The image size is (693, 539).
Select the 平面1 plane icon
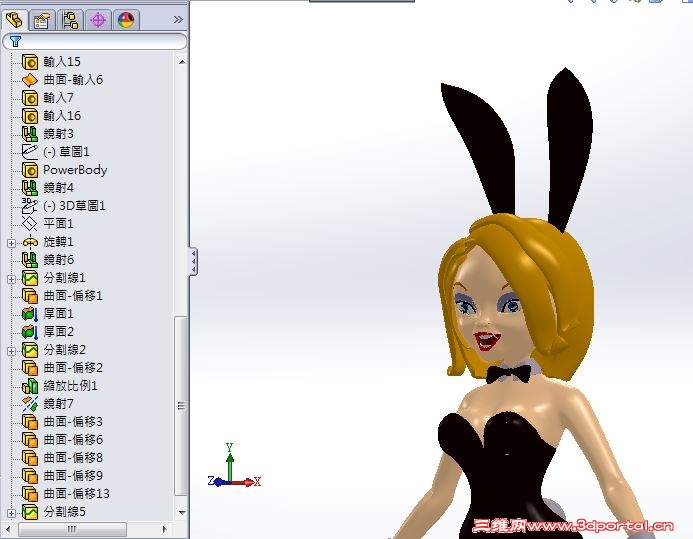(x=30, y=224)
